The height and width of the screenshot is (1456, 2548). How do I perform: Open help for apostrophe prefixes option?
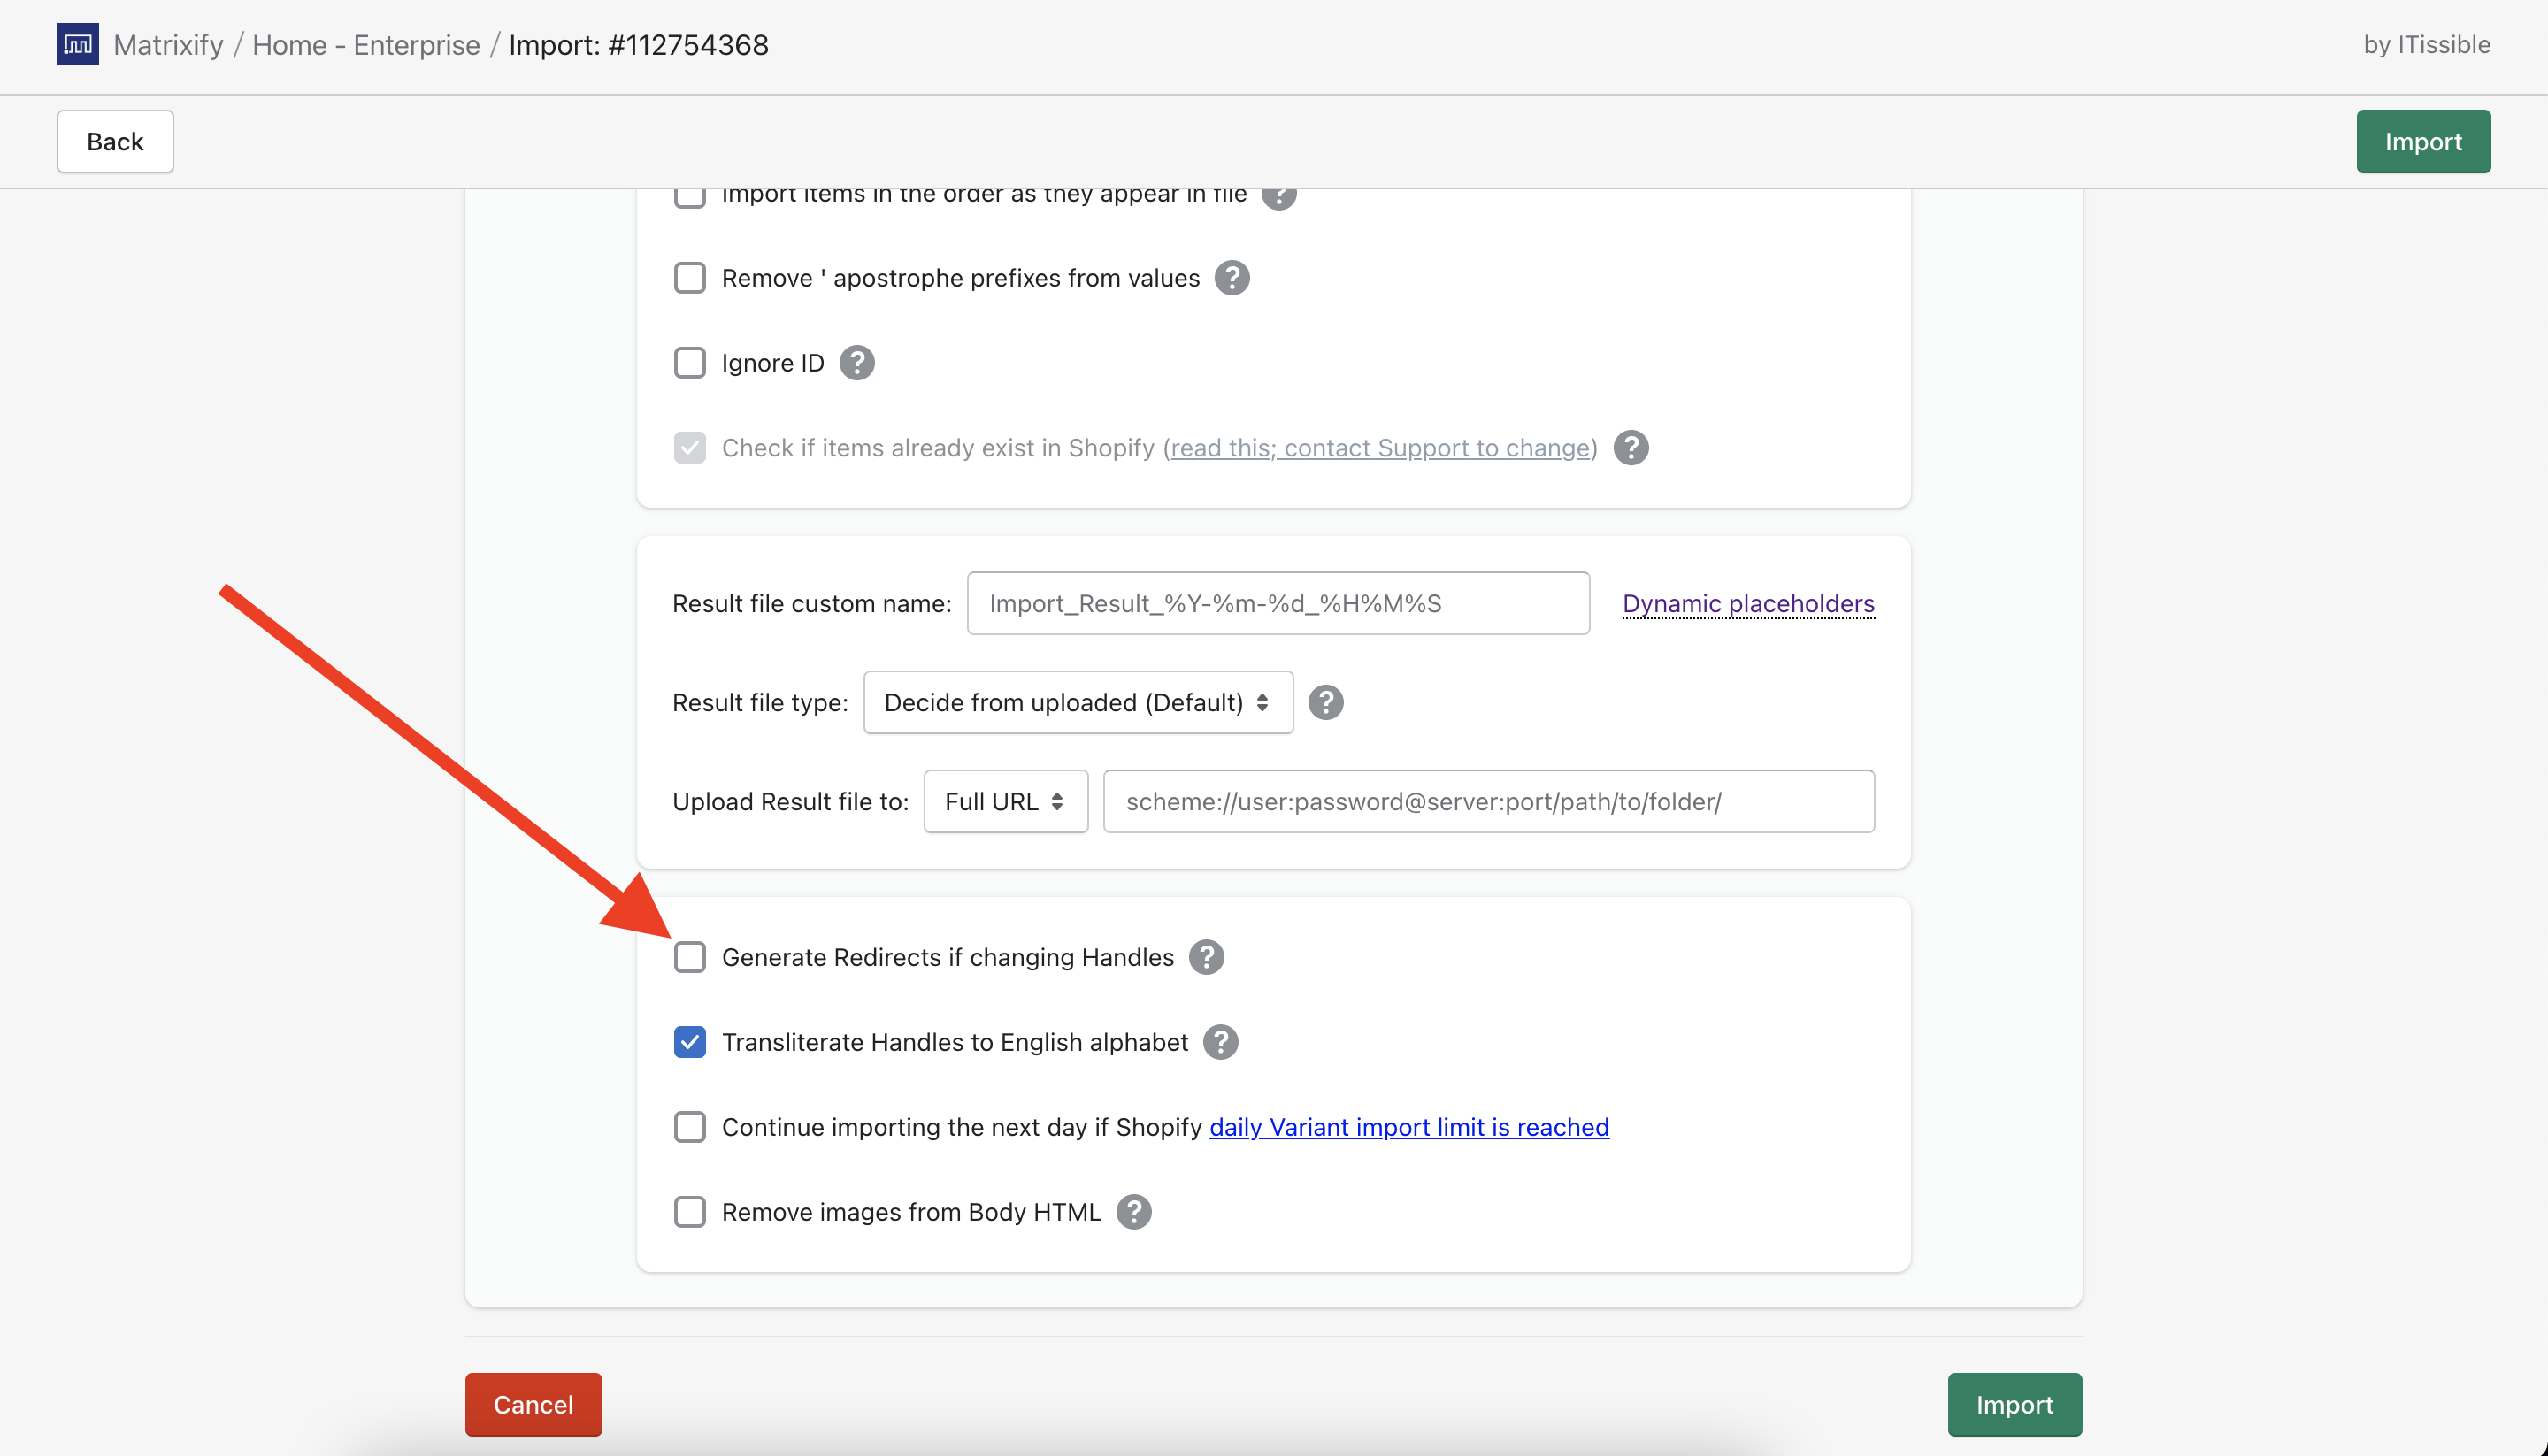tap(1232, 278)
